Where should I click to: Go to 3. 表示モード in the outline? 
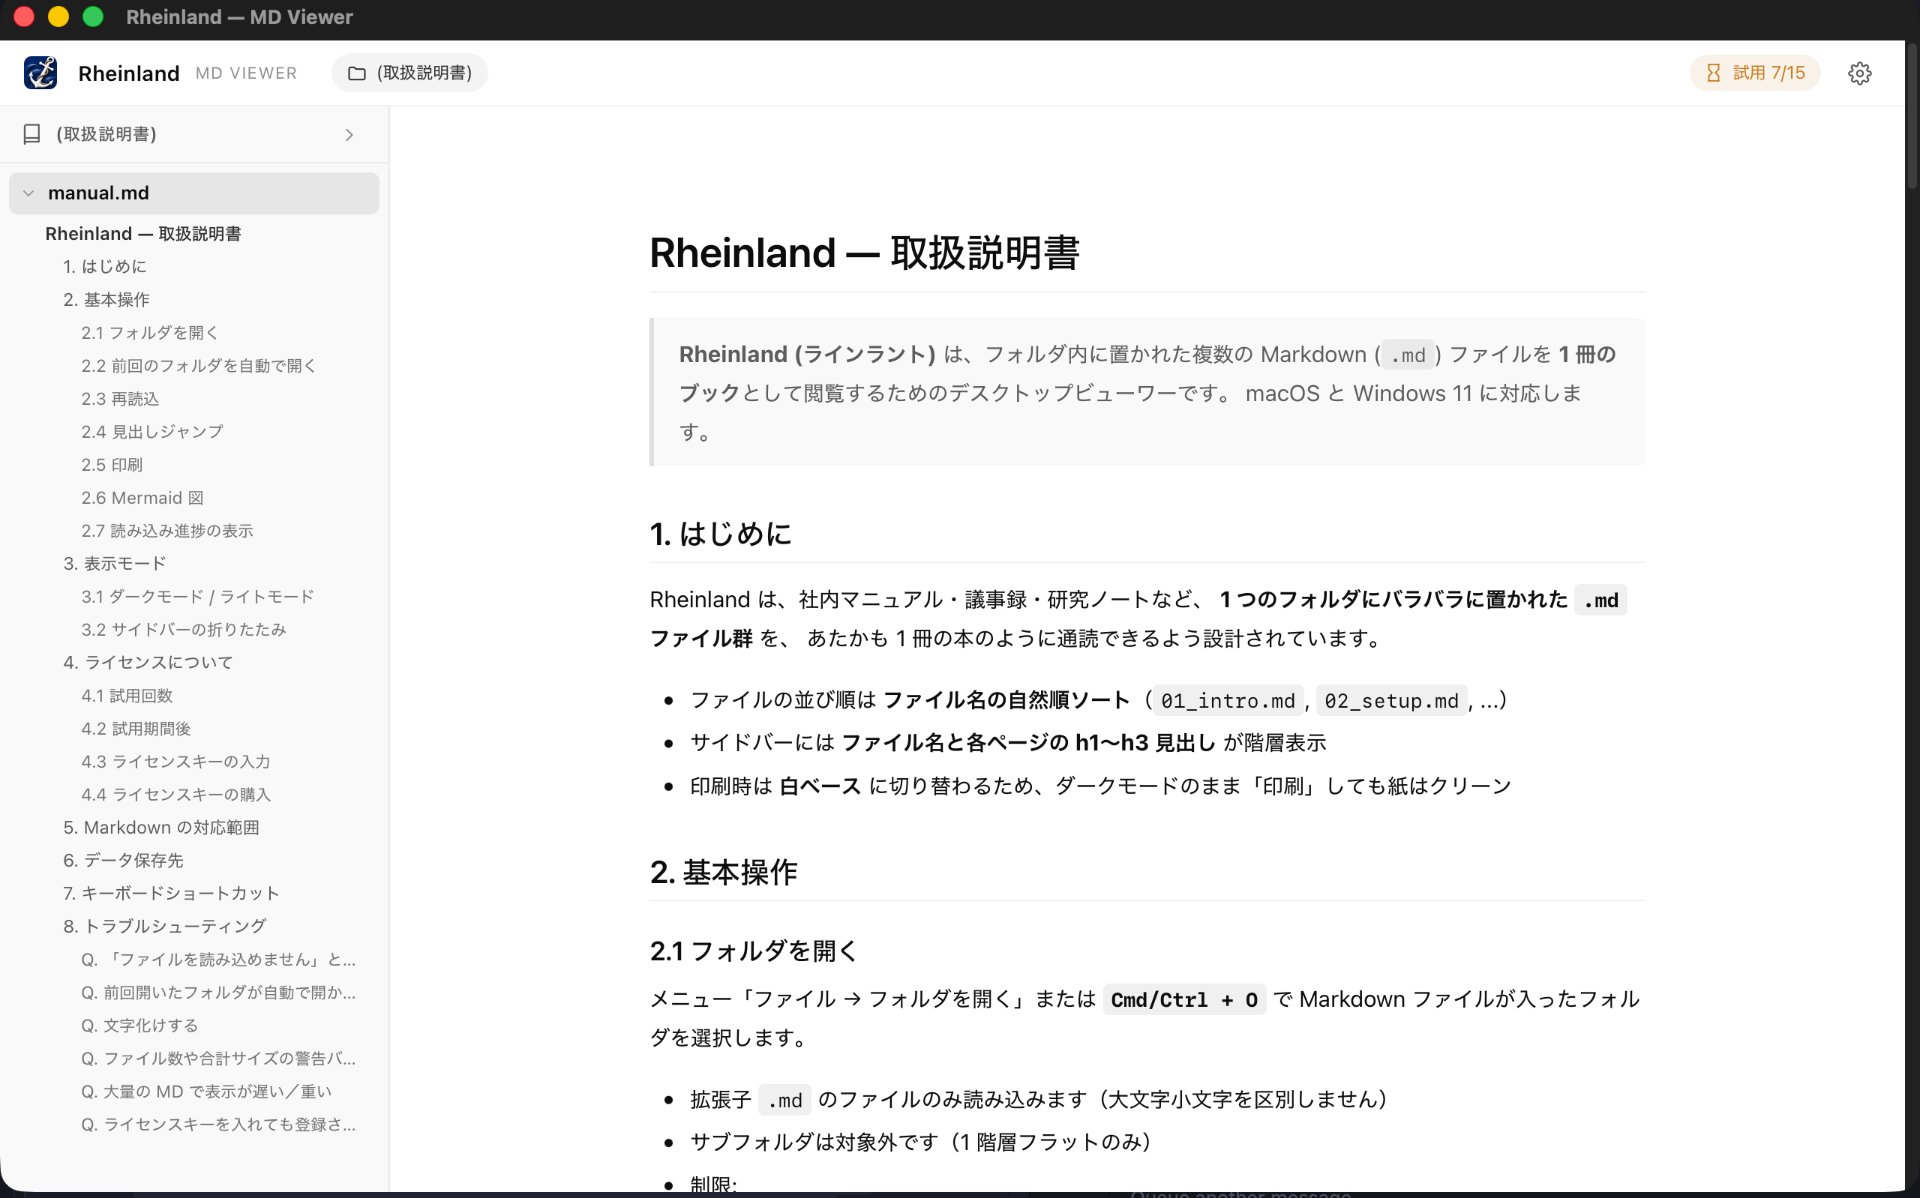[x=114, y=563]
